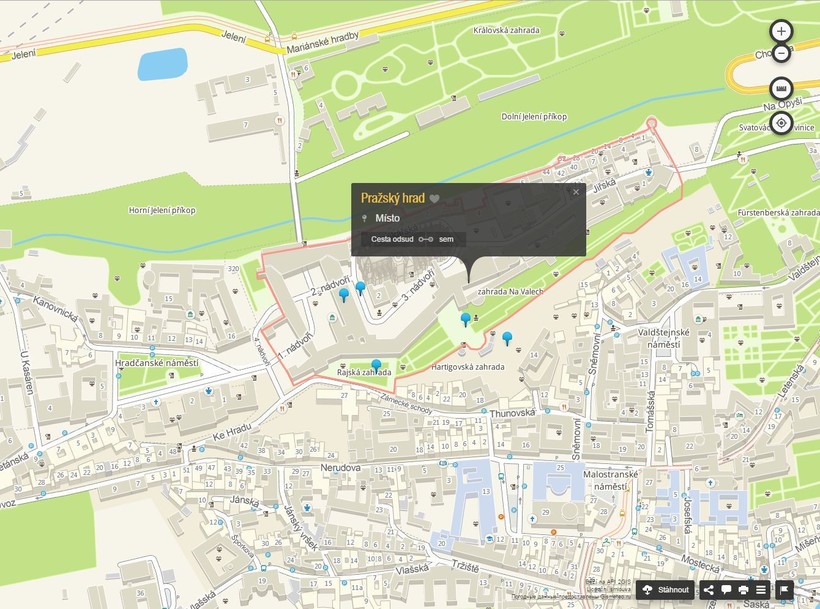Click the share icon in bottom toolbar

[x=709, y=590]
